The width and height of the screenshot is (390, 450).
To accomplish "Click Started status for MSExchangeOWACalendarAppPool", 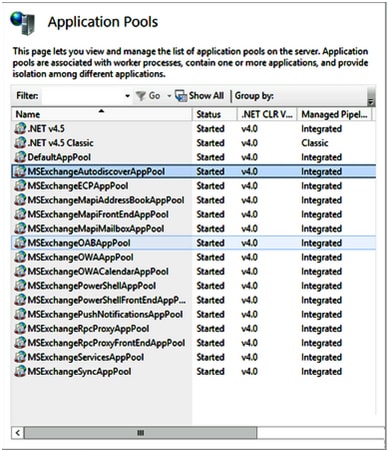I will [x=210, y=271].
